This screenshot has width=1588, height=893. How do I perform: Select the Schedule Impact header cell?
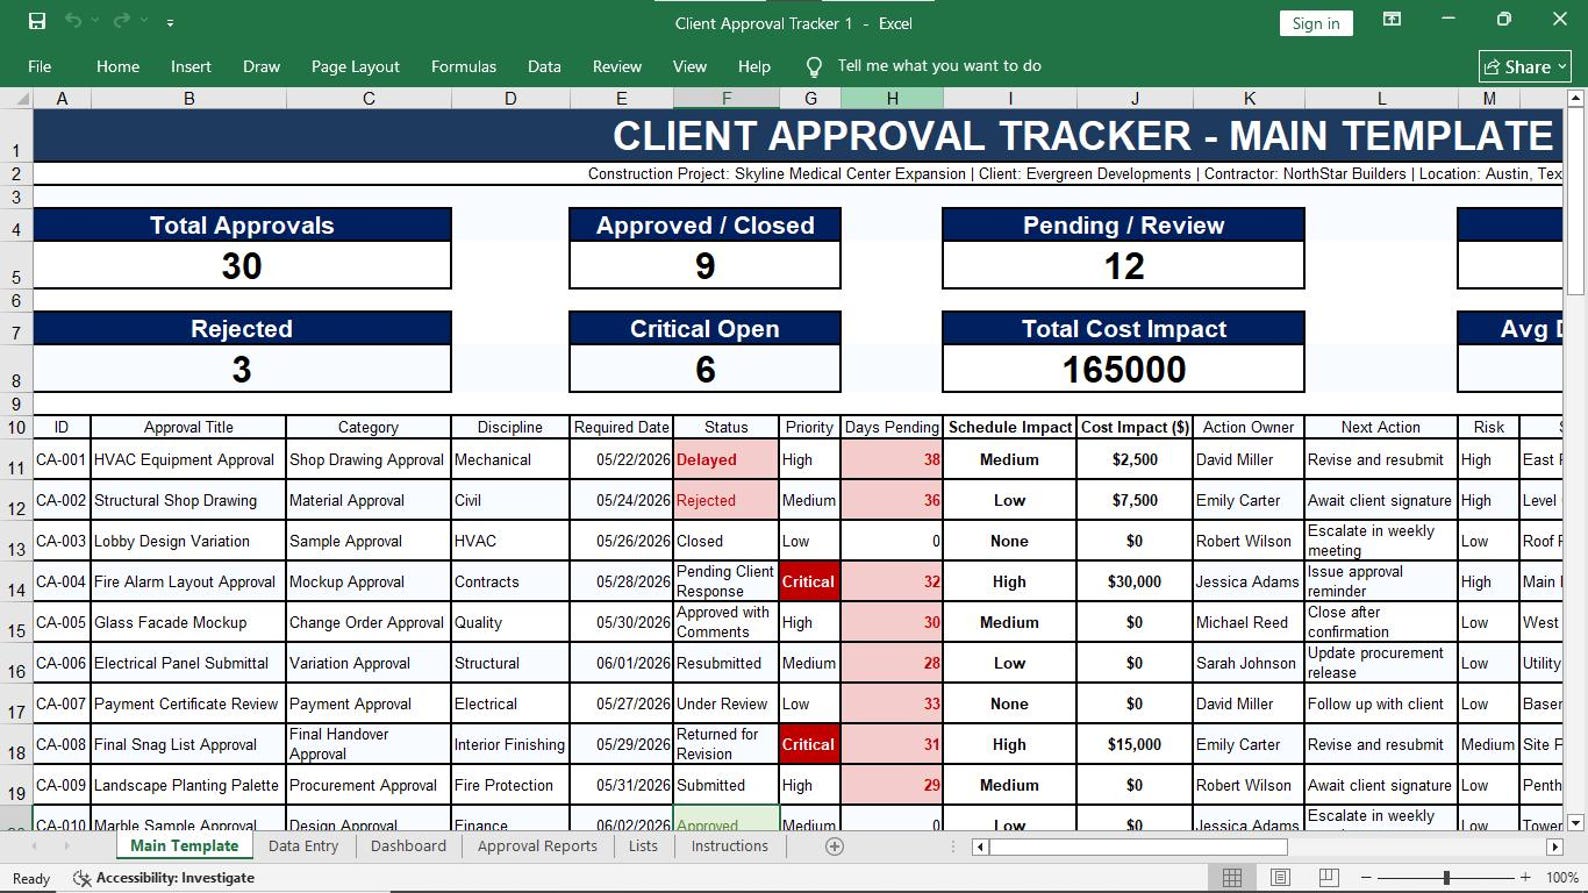[1010, 427]
